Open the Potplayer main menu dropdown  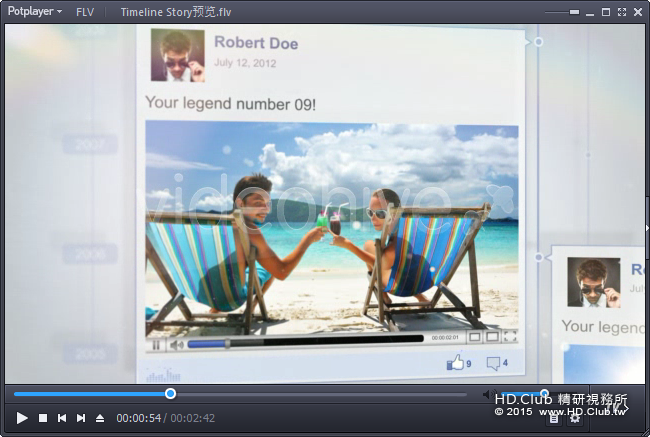click(35, 12)
